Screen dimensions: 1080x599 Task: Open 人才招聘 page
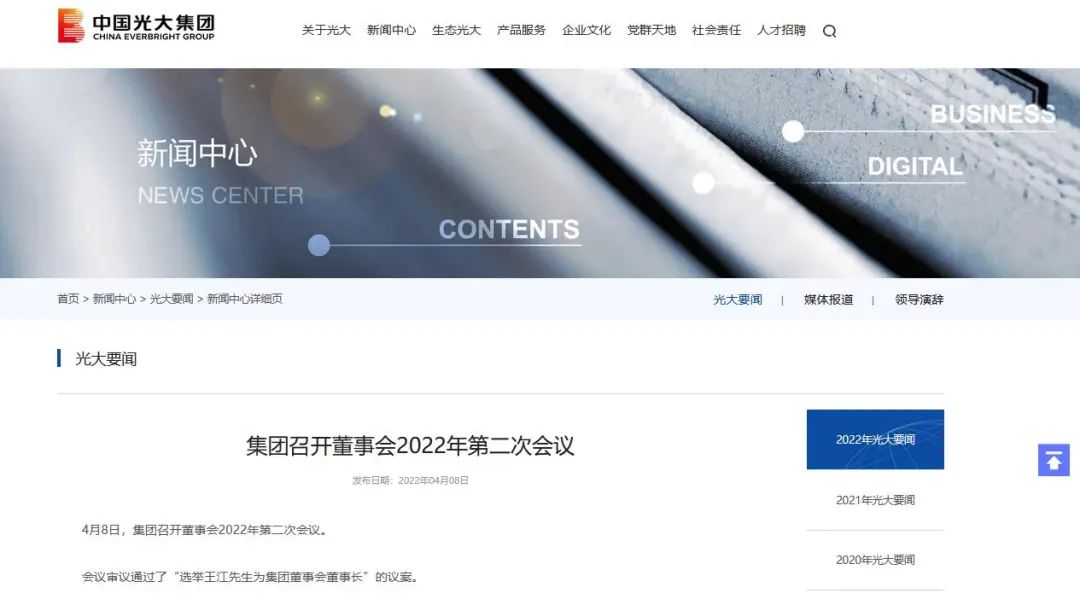[781, 30]
